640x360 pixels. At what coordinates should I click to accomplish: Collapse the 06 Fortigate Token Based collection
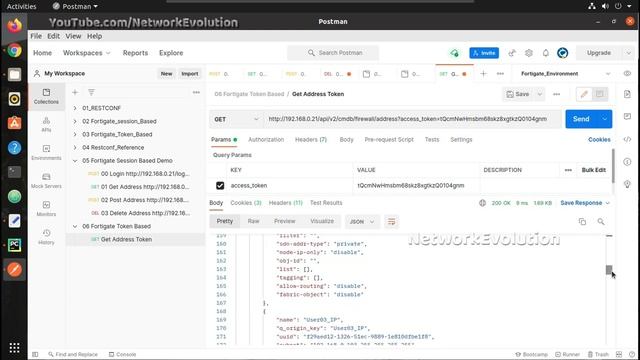[75, 226]
